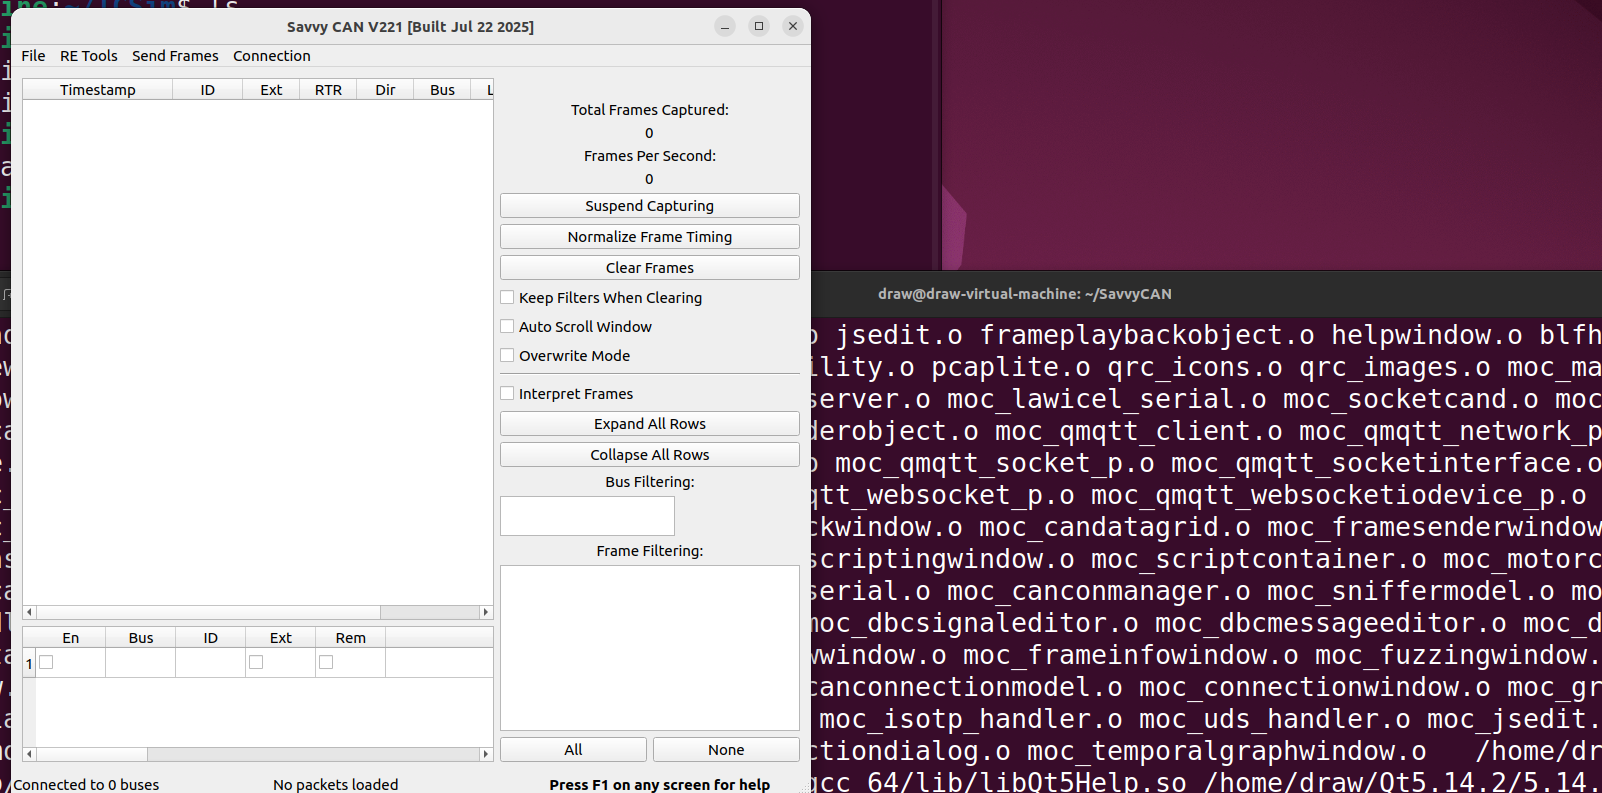Click inside the Frame Filtering list
The height and width of the screenshot is (793, 1602).
point(649,648)
